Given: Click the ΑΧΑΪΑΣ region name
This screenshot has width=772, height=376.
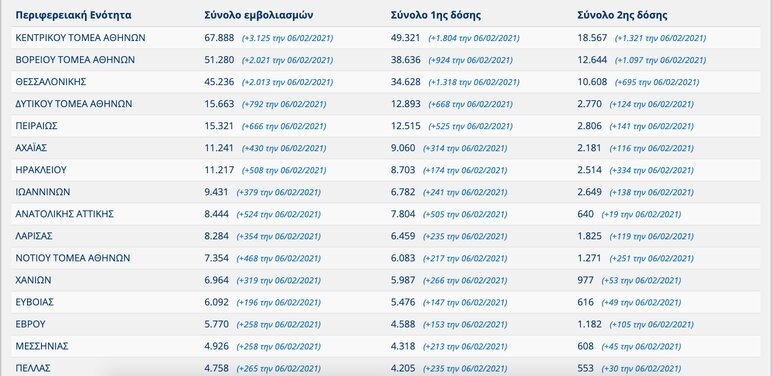Looking at the screenshot, I should (x=32, y=148).
